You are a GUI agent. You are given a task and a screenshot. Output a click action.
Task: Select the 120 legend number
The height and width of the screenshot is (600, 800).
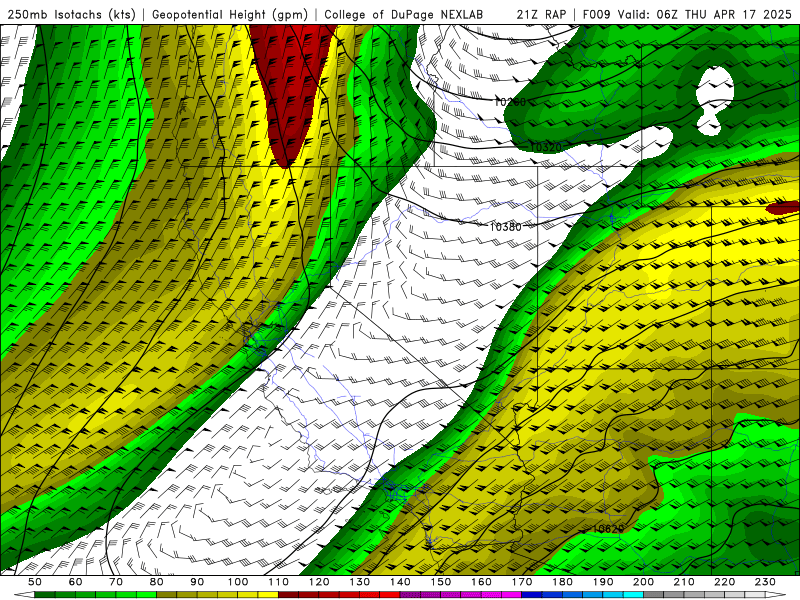319,582
